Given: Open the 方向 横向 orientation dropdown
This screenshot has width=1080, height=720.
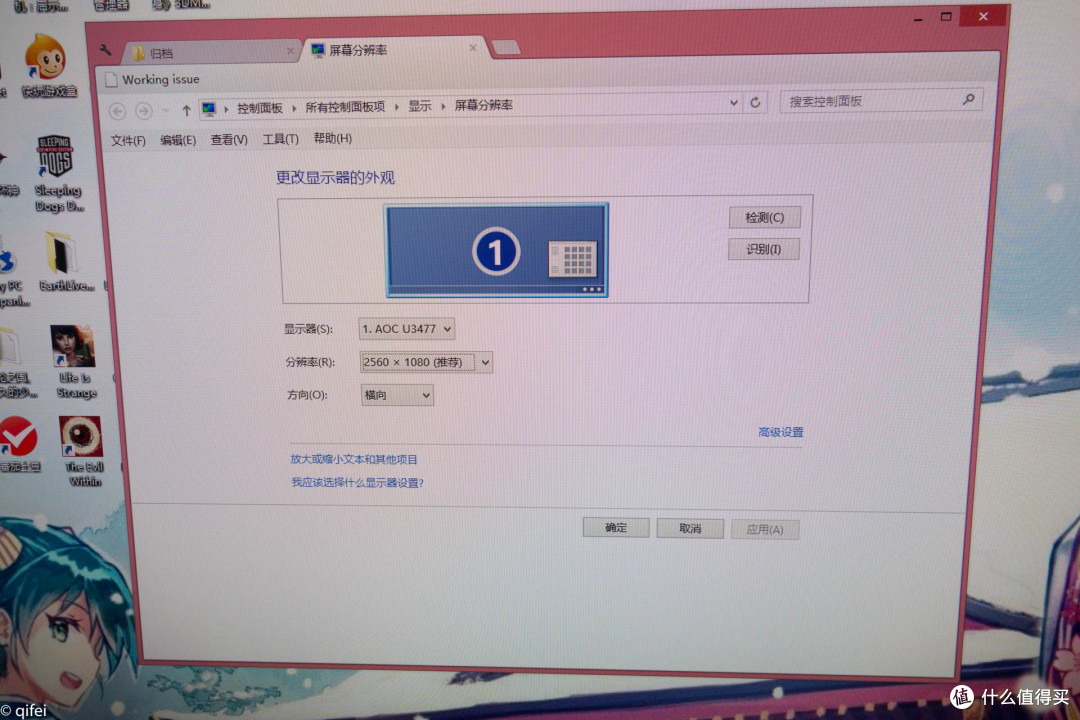Looking at the screenshot, I should coord(397,395).
